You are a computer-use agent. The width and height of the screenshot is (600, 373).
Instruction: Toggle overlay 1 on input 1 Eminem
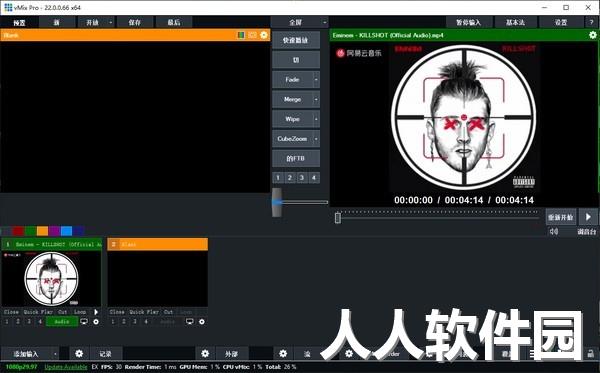pyautogui.click(x=7, y=322)
